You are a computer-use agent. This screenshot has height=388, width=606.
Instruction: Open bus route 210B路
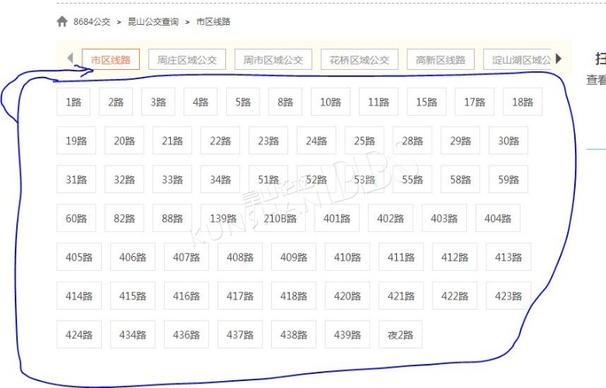pyautogui.click(x=280, y=218)
